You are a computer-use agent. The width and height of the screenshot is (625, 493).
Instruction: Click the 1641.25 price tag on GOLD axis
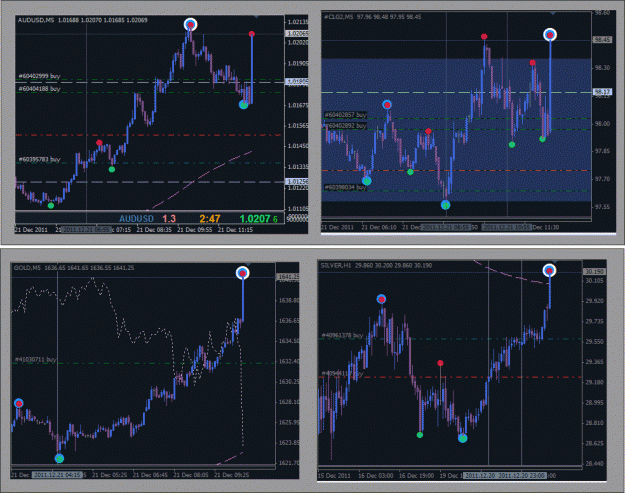[x=288, y=276]
